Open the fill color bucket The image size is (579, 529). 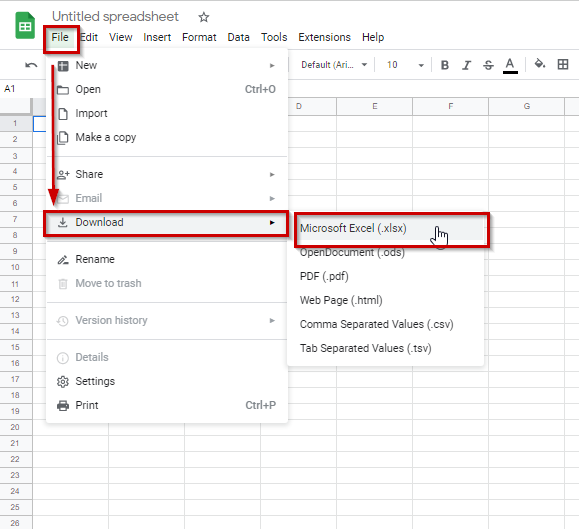pyautogui.click(x=540, y=64)
